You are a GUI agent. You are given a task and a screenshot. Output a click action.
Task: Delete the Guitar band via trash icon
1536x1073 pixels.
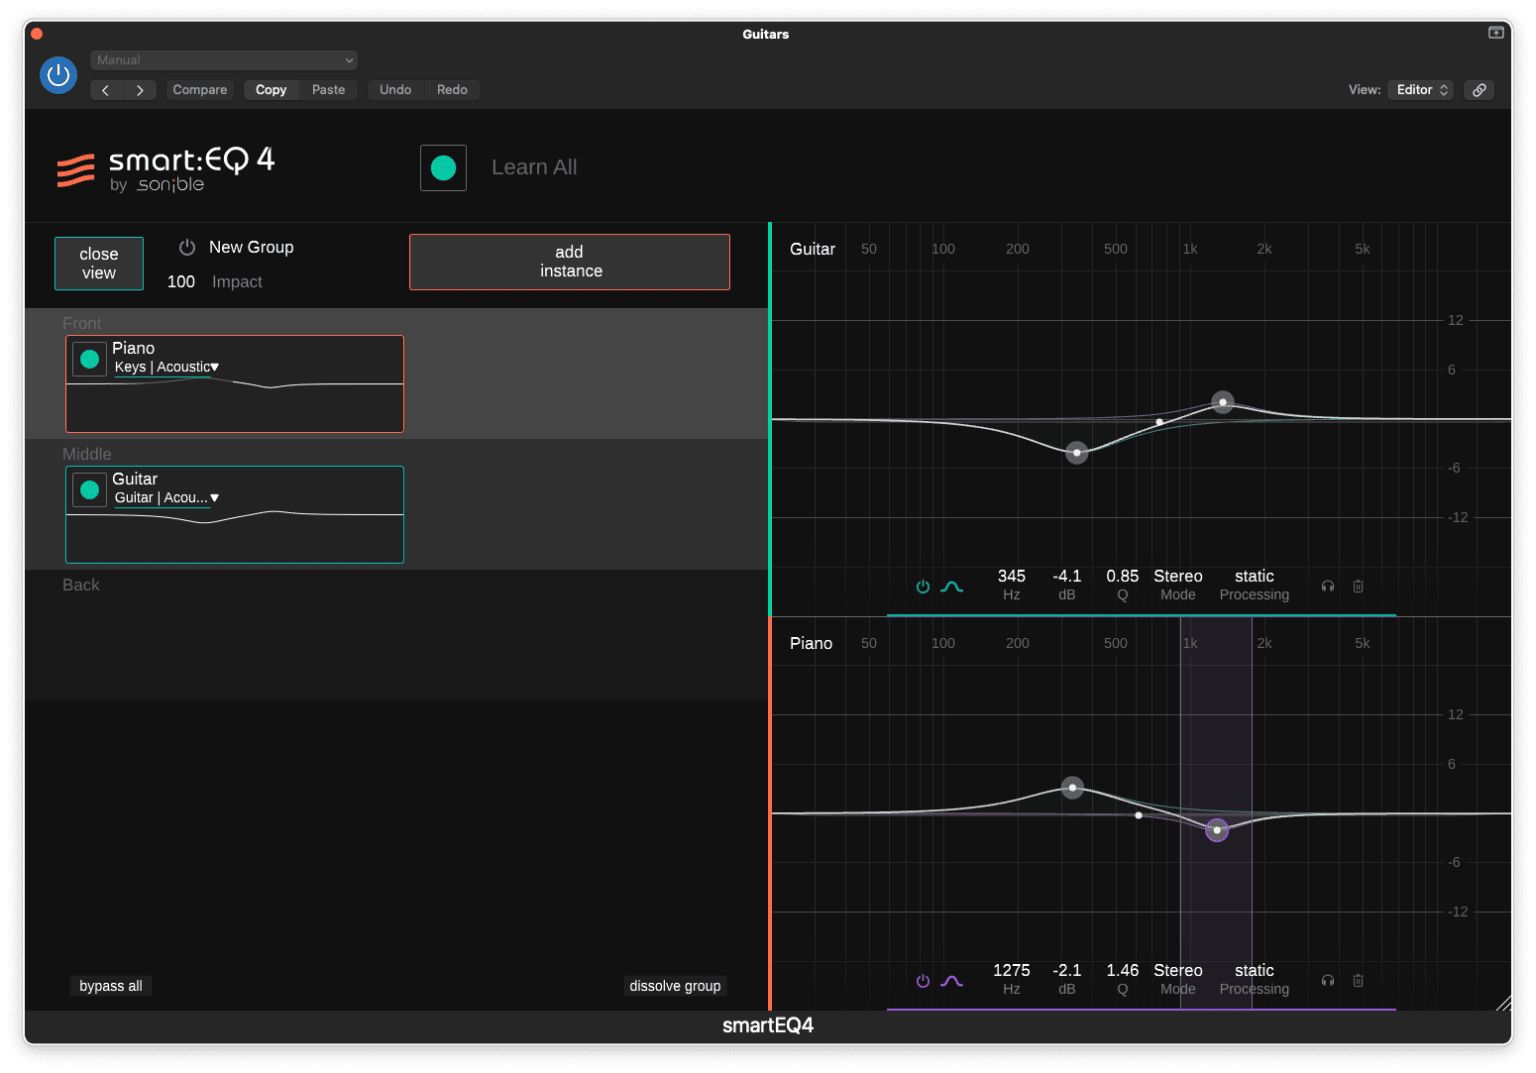(x=1358, y=586)
